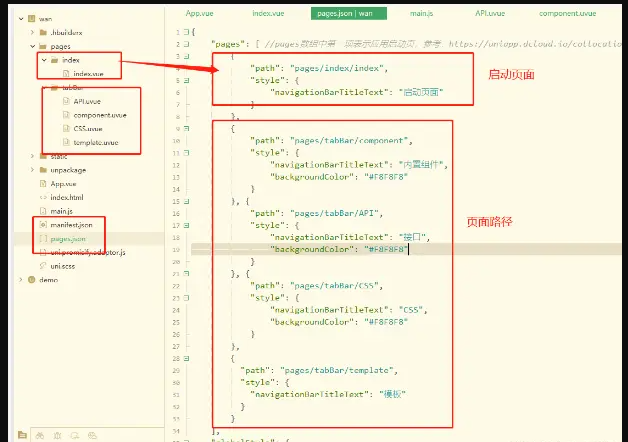
Task: Click the bug debug icon in bottom bar
Action: [57, 436]
